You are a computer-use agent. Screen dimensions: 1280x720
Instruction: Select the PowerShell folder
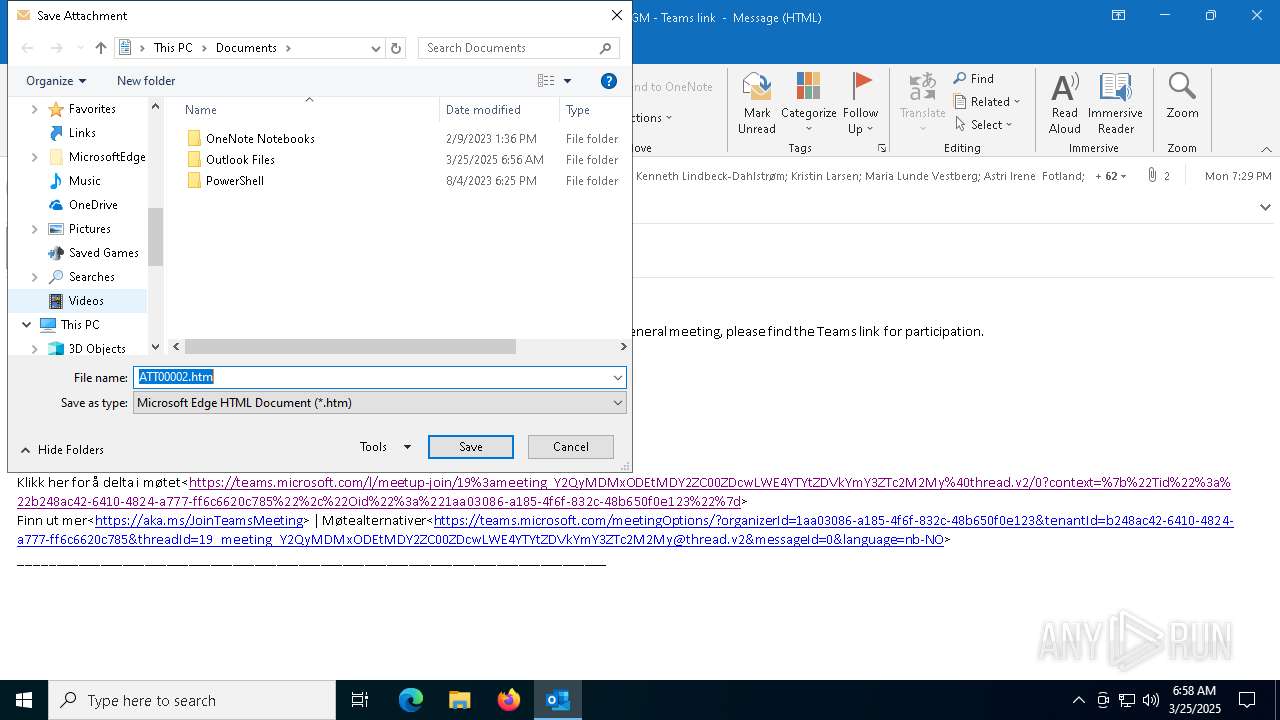click(235, 181)
